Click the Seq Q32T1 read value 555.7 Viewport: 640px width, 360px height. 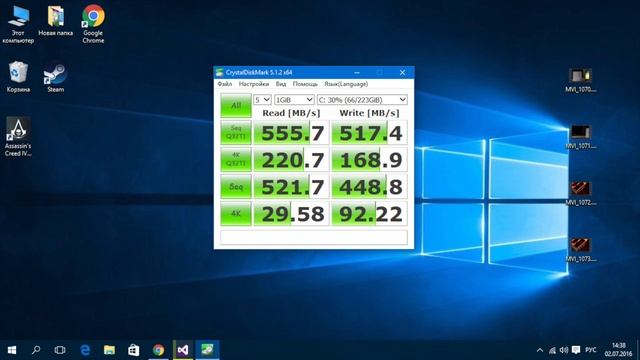291,133
